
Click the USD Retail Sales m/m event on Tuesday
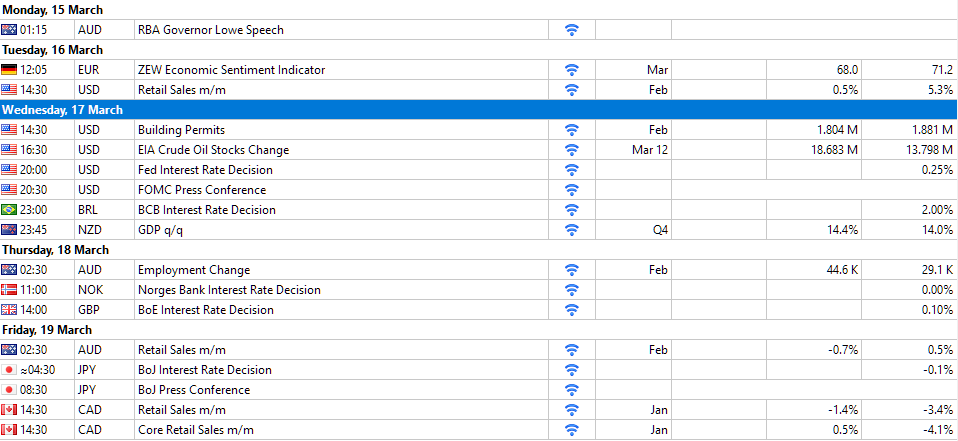click(x=182, y=90)
